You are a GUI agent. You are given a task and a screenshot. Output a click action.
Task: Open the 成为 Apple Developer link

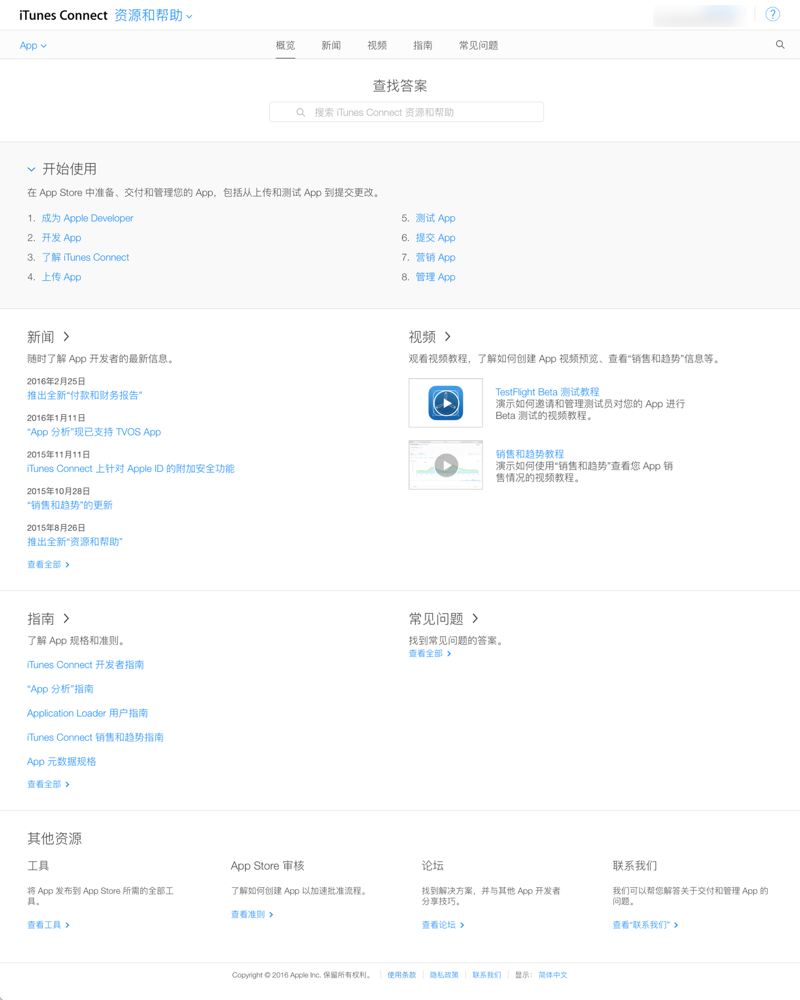coord(87,218)
